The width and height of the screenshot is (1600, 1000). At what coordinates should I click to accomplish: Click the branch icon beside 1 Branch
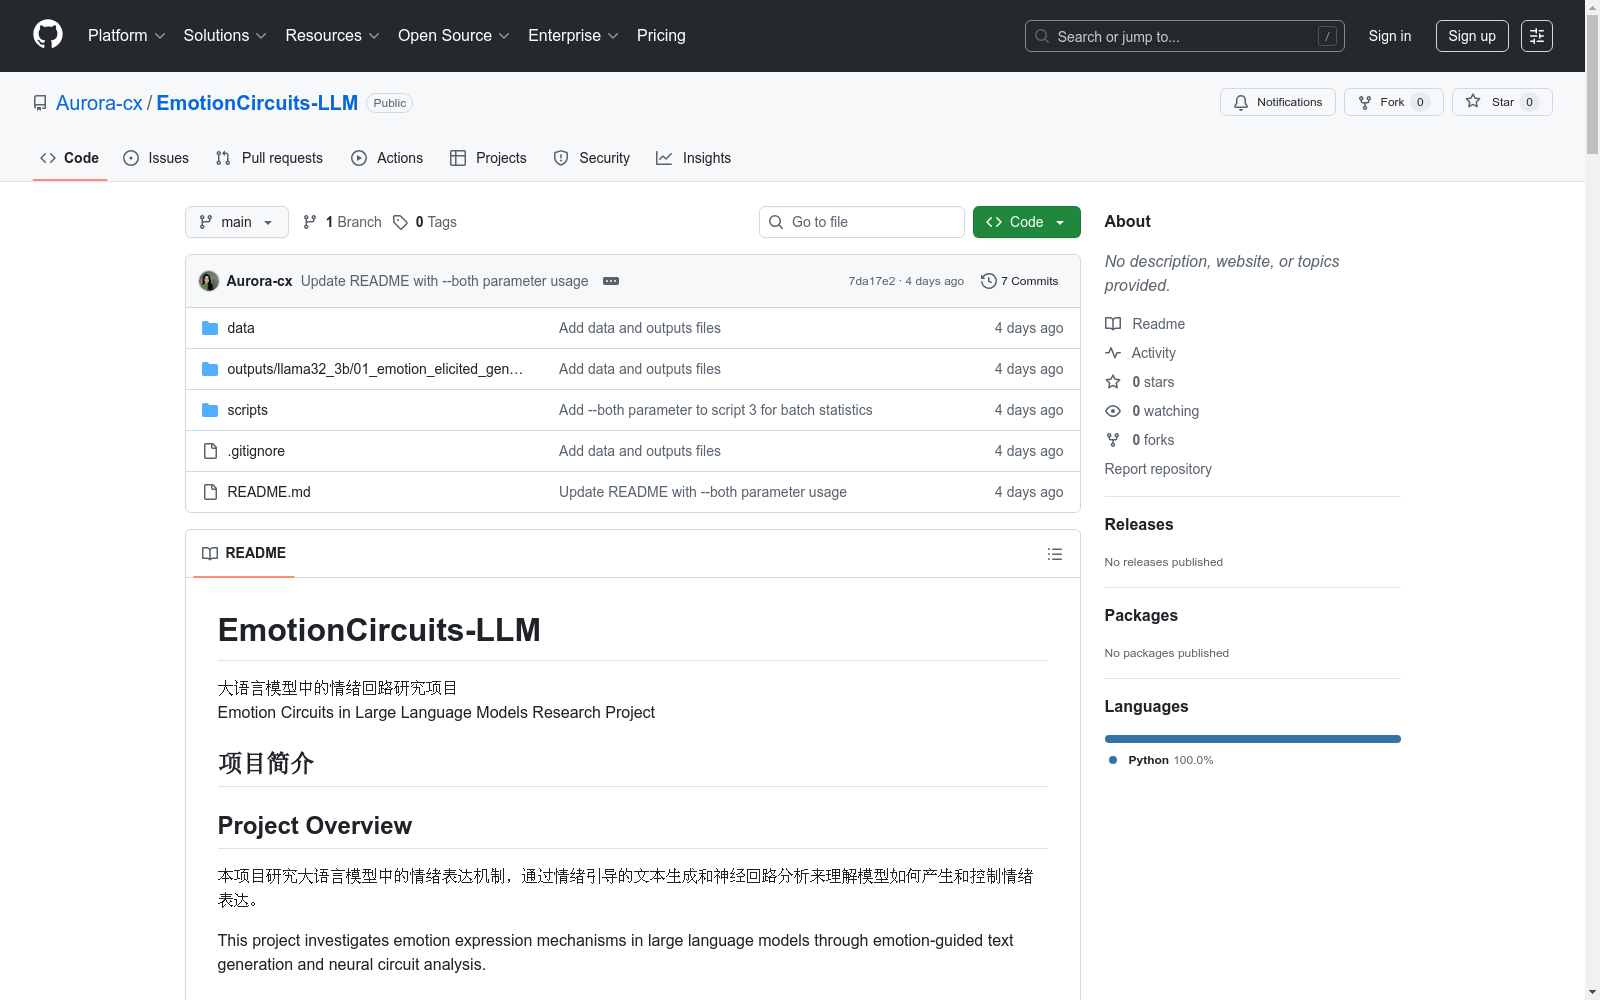(310, 222)
